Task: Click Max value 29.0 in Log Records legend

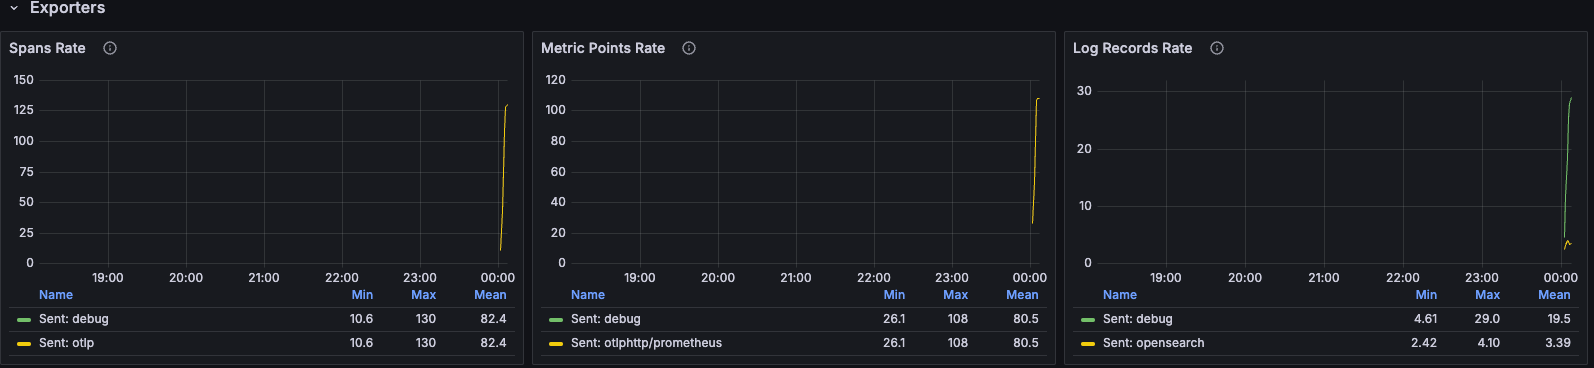Action: (x=1487, y=319)
